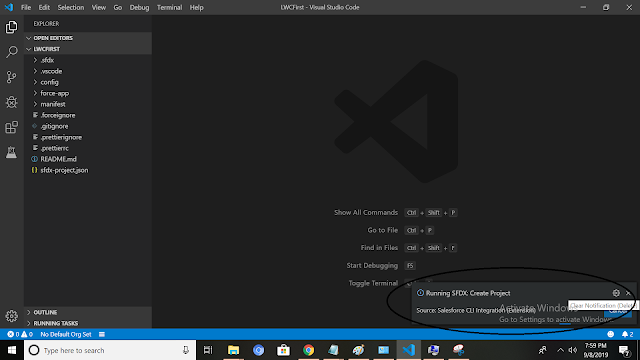The image size is (640, 360).
Task: Expand the config folder
Action: tap(88, 82)
